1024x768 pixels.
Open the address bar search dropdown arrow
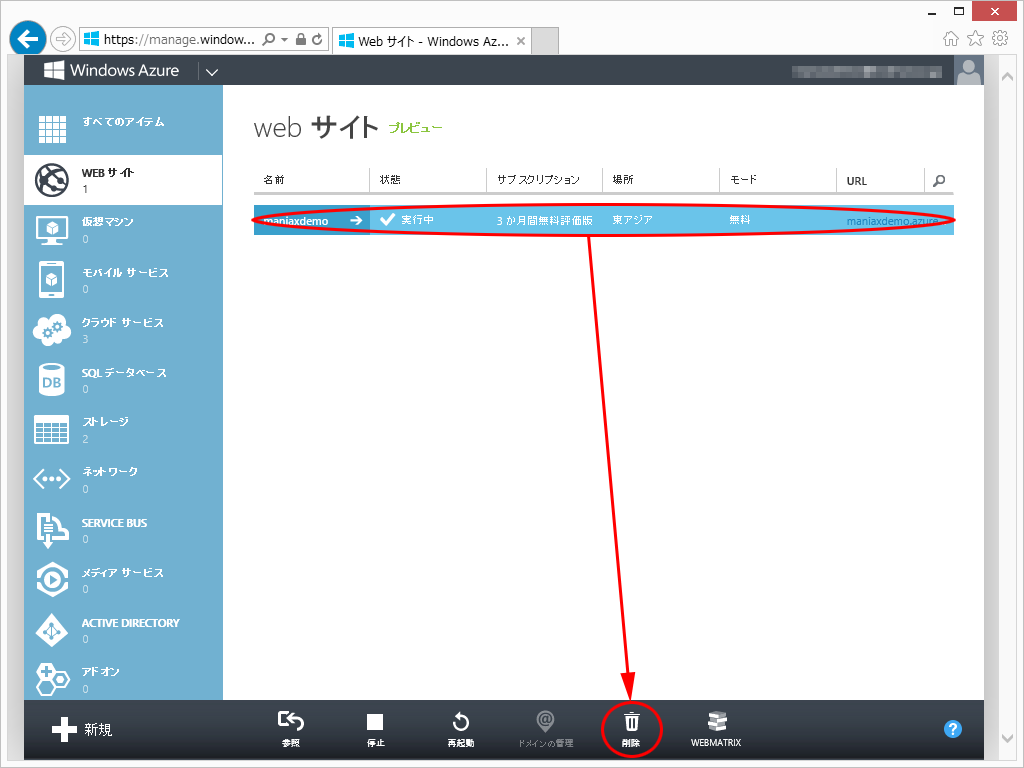[x=285, y=39]
